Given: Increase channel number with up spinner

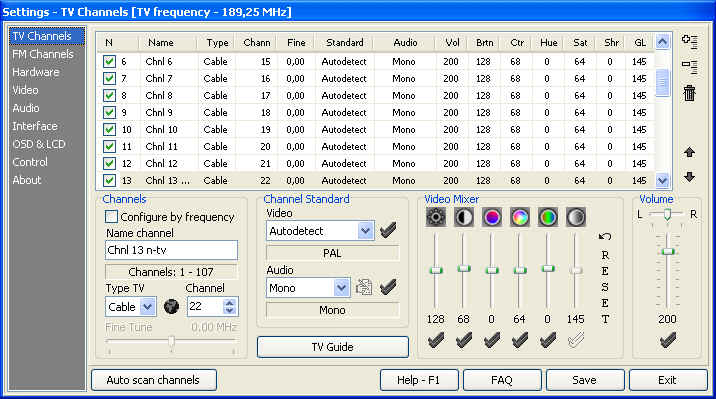Looking at the screenshot, I should (230, 303).
